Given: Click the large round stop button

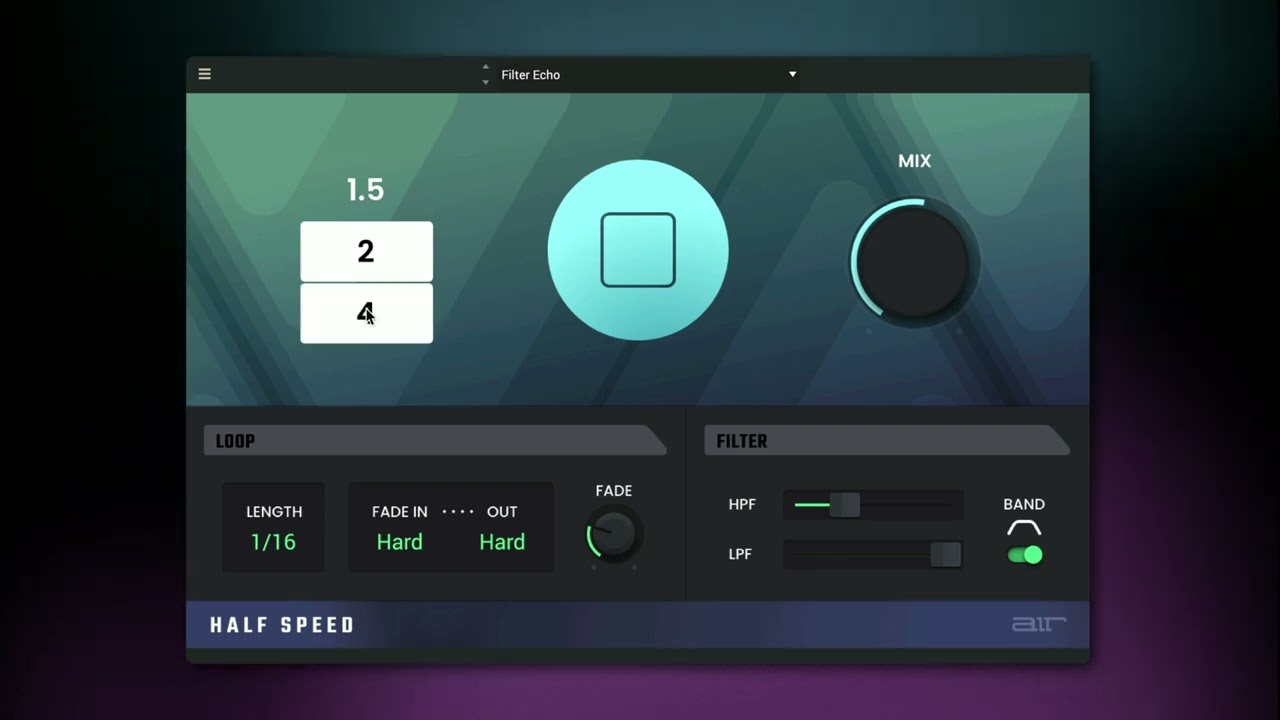Looking at the screenshot, I should tap(638, 250).
